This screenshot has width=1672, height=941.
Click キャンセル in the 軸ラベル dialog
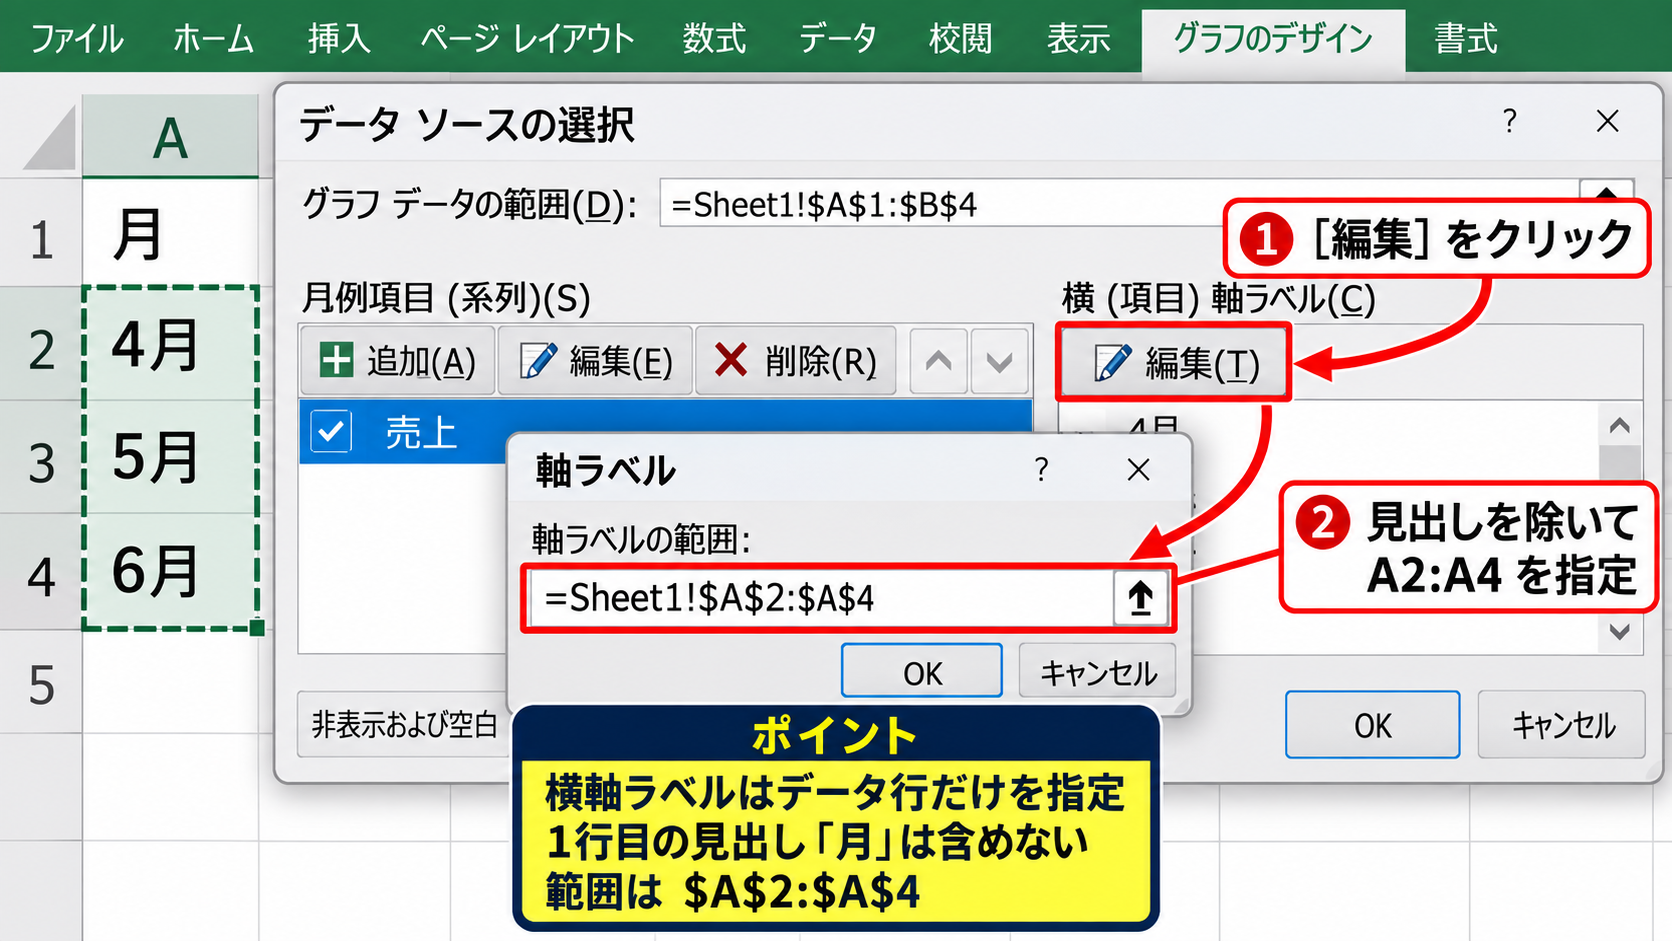click(1098, 672)
